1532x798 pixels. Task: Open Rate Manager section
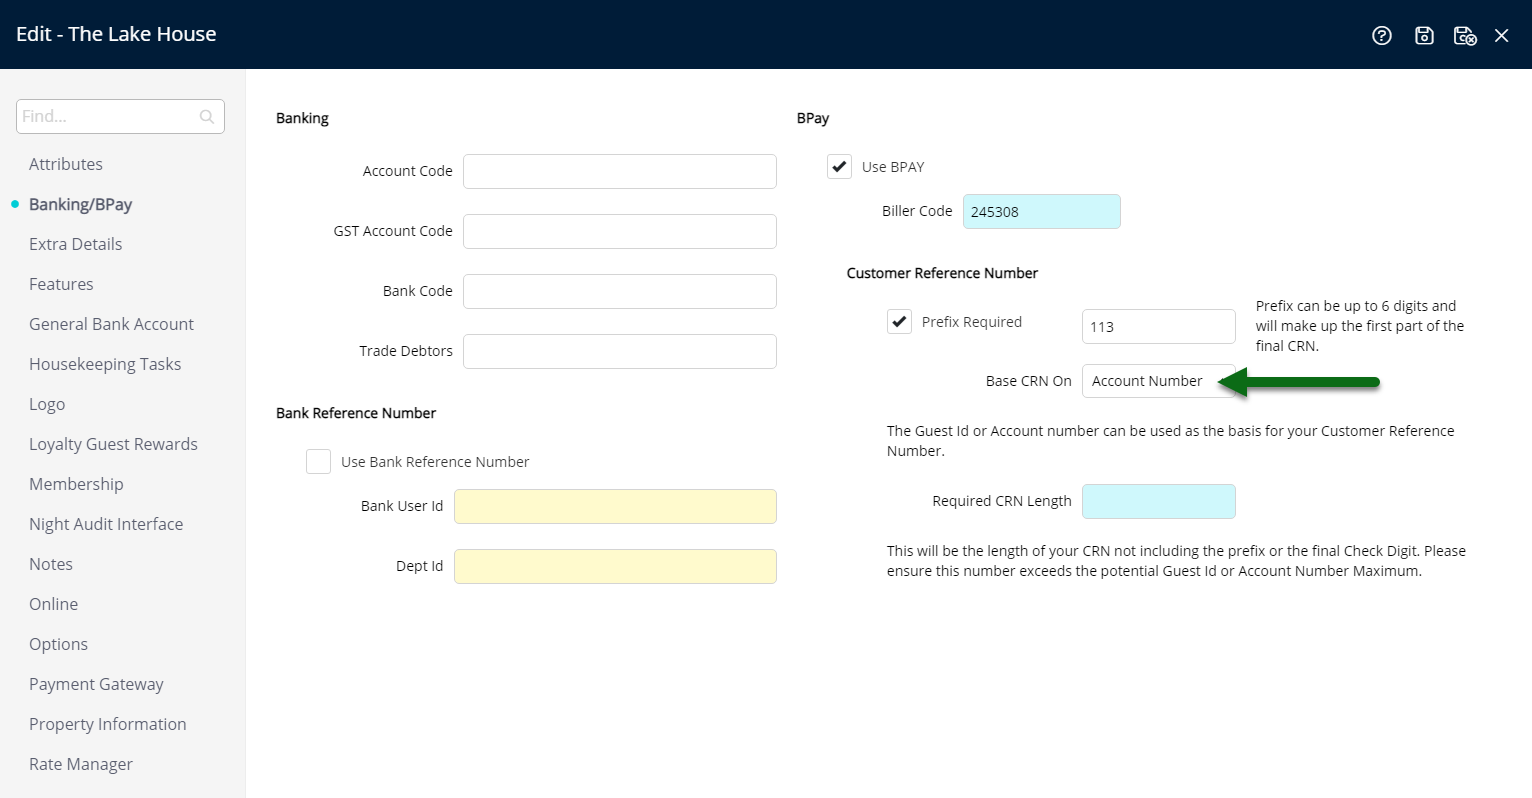coord(81,764)
